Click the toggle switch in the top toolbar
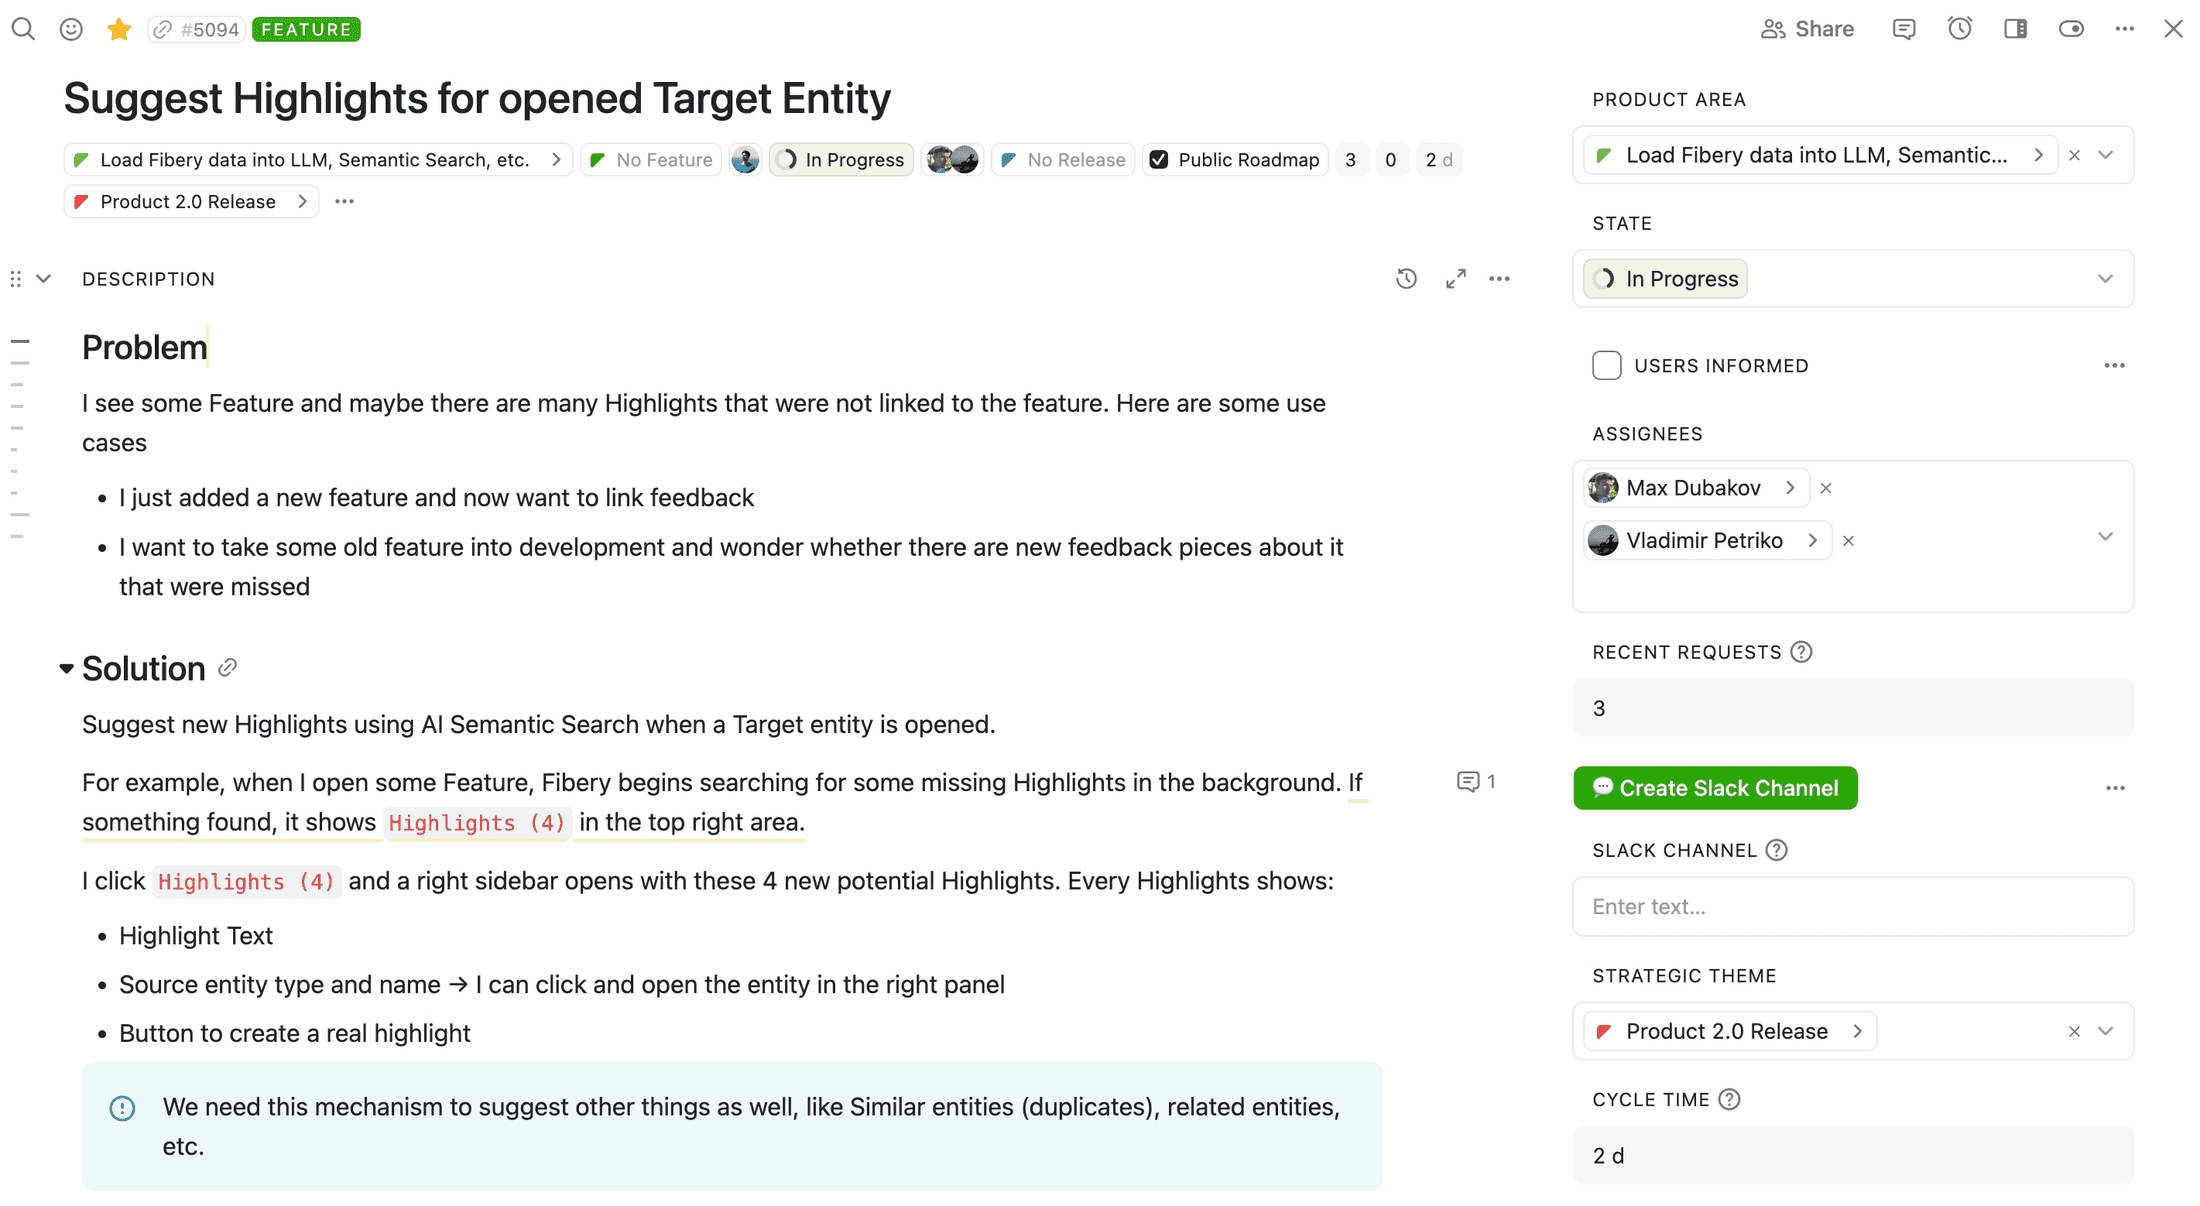The height and width of the screenshot is (1206, 2200). 2070,29
